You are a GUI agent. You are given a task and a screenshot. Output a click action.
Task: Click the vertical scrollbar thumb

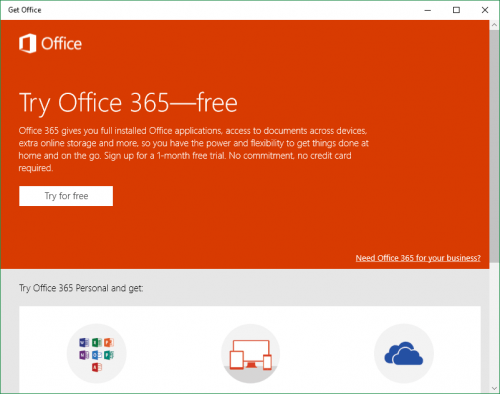pyautogui.click(x=495, y=145)
